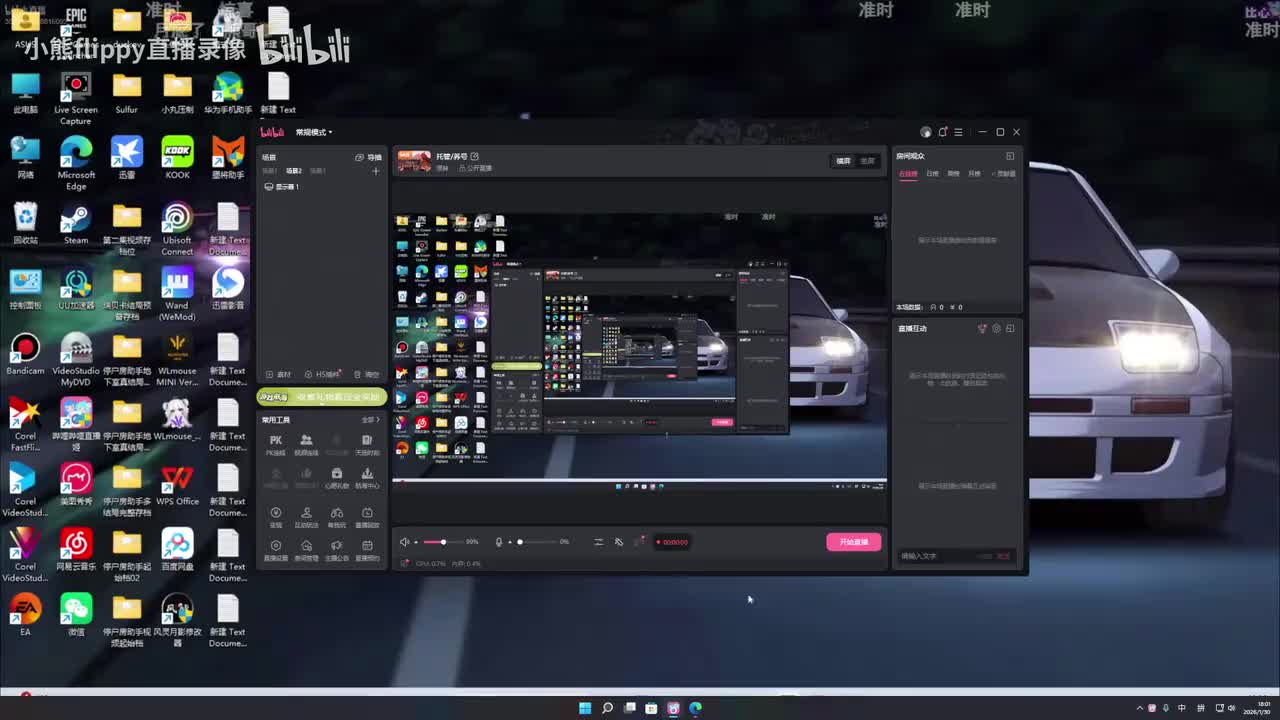Select the 场景2 scene tab

(x=294, y=171)
